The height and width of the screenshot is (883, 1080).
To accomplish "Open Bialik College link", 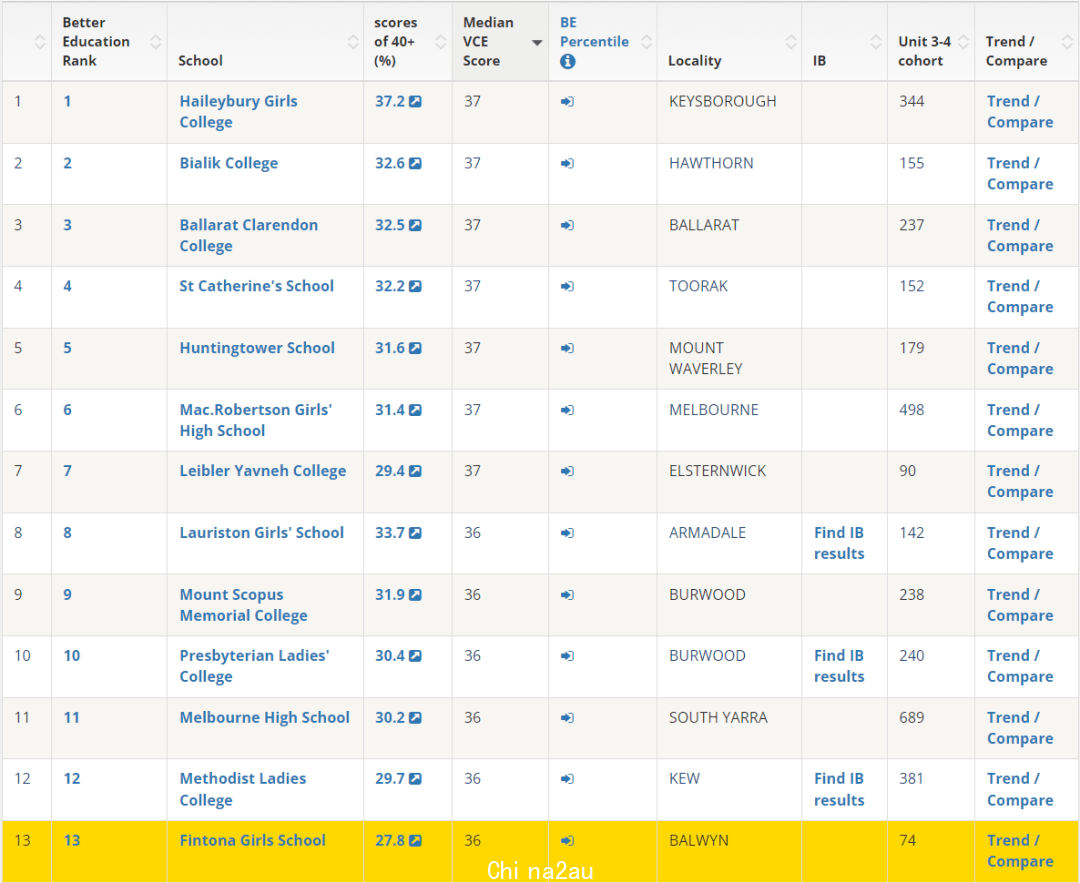I will (229, 163).
